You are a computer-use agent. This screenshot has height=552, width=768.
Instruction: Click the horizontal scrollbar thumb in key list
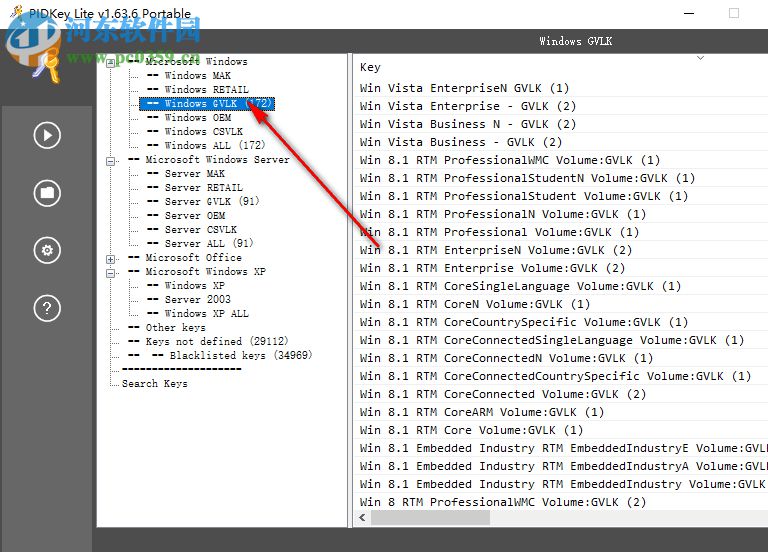pyautogui.click(x=431, y=518)
